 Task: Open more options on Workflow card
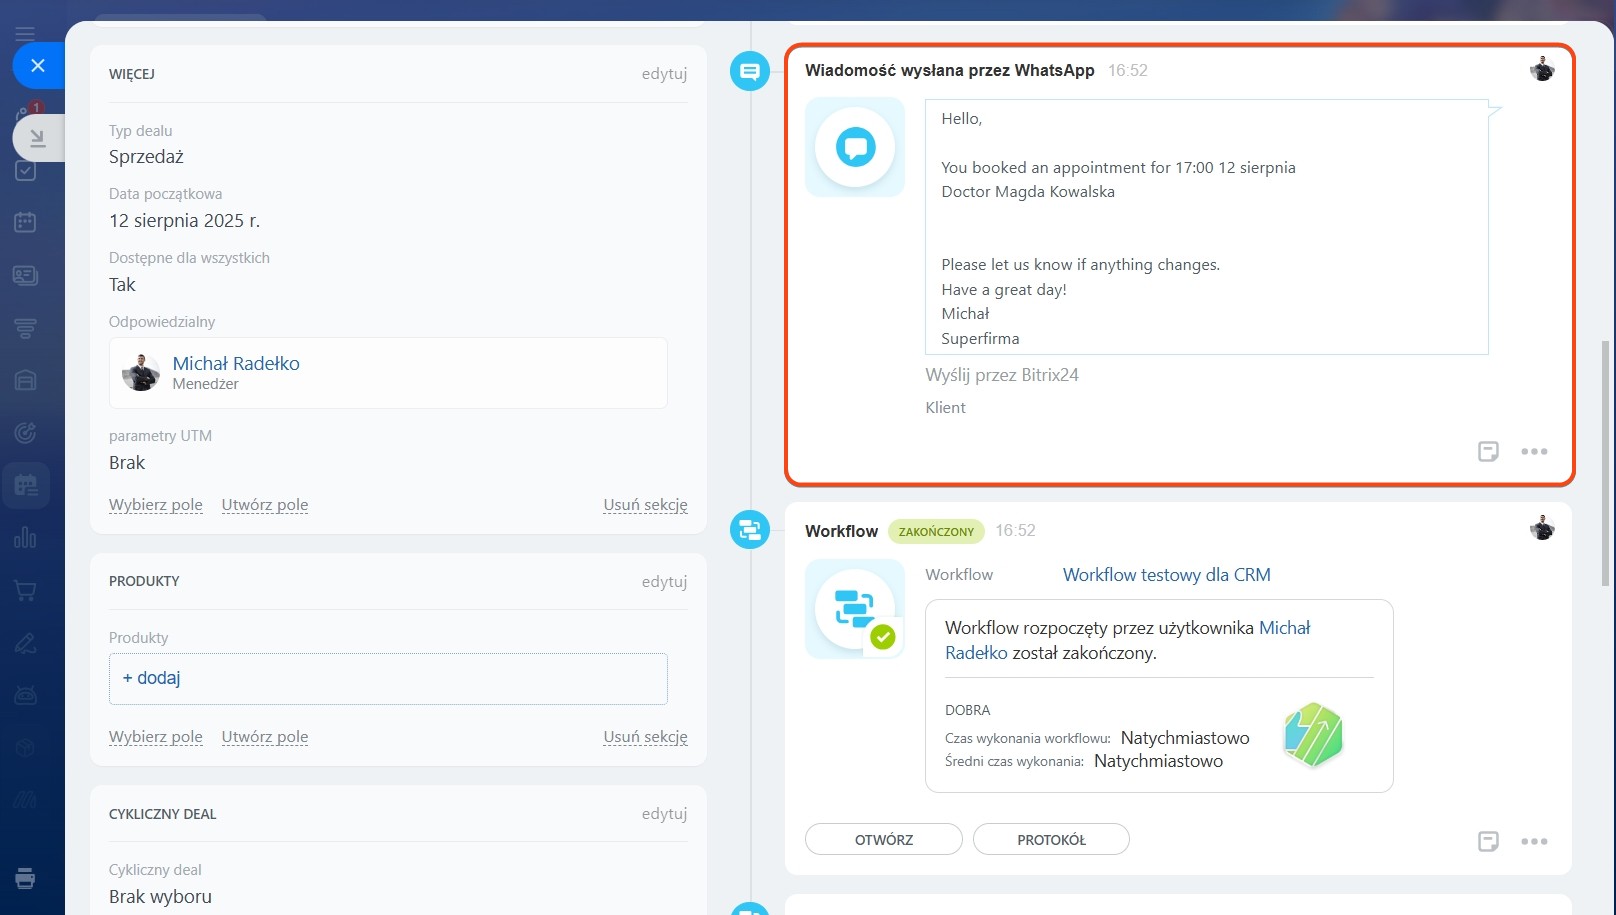pos(1534,841)
